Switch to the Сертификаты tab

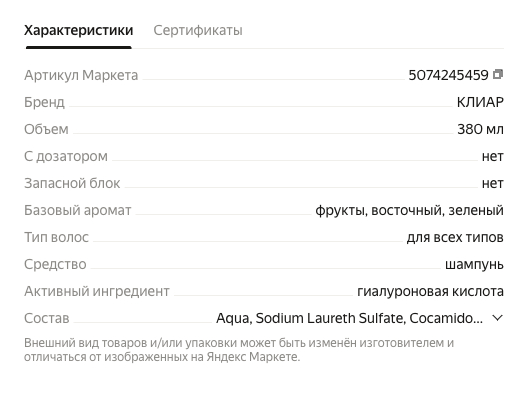coord(198,30)
